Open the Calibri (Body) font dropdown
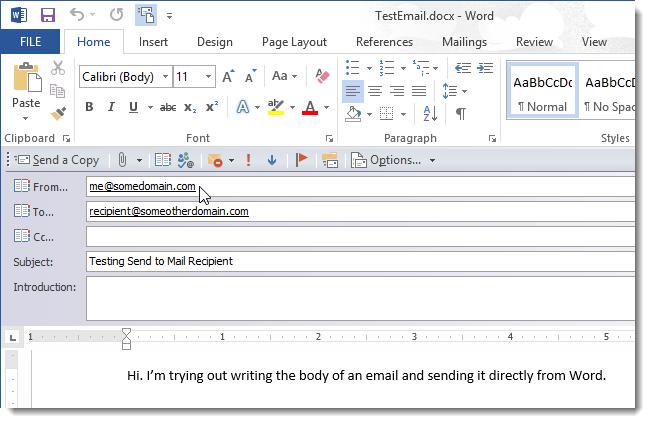The image size is (650, 423). point(165,77)
